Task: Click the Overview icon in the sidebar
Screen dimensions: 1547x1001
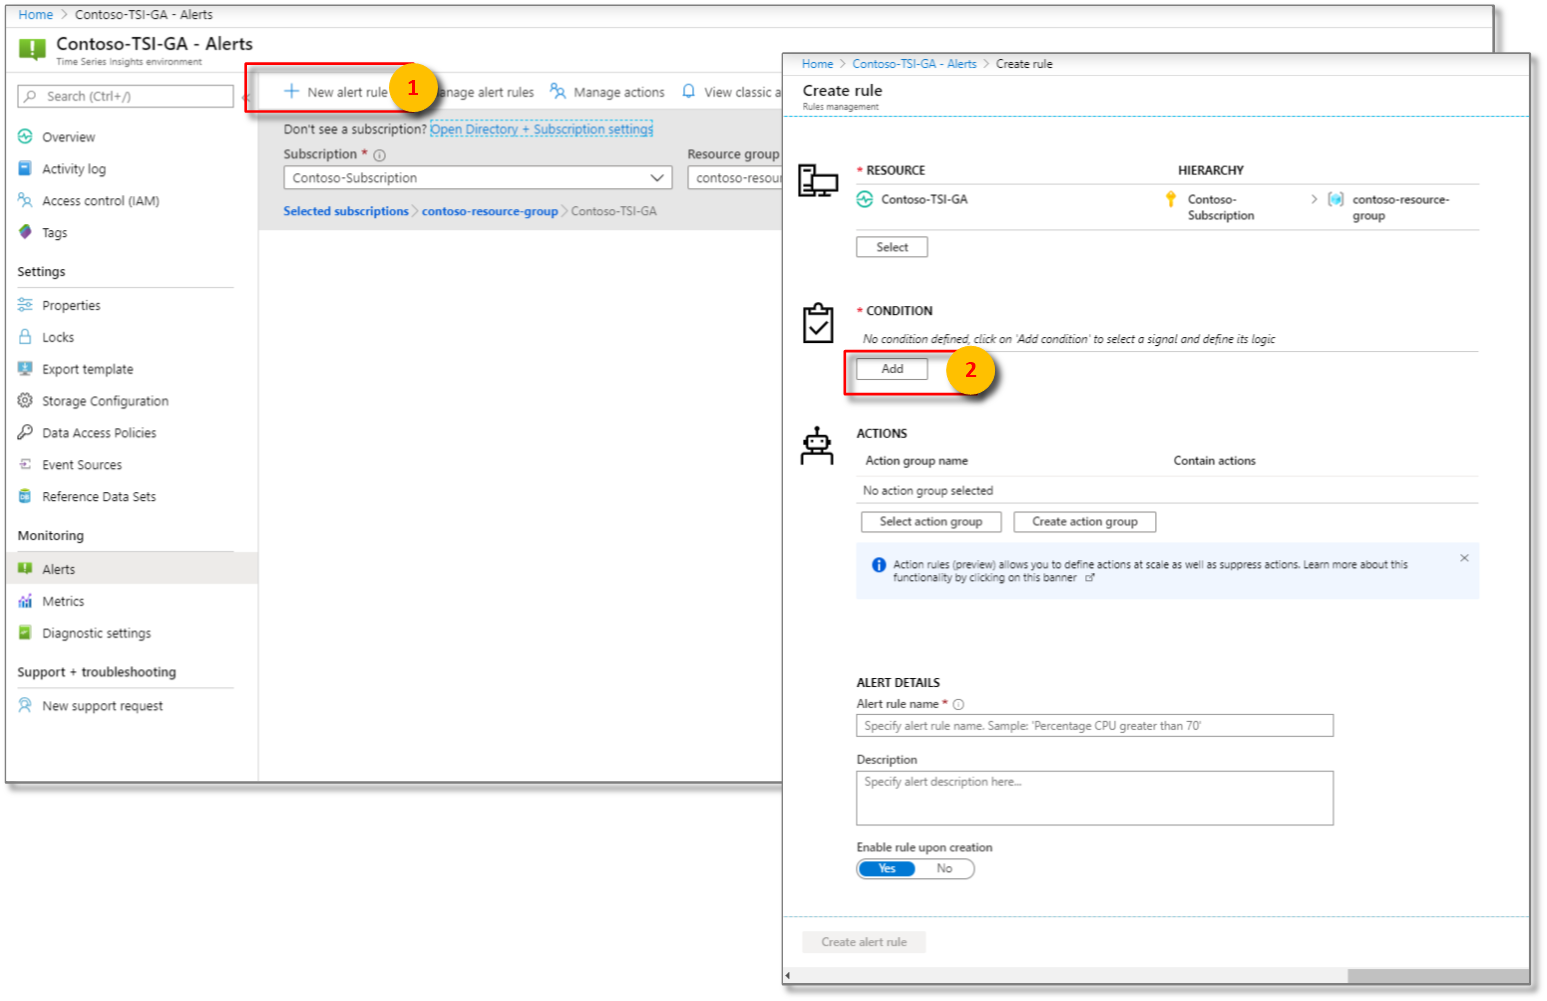Action: [x=25, y=136]
